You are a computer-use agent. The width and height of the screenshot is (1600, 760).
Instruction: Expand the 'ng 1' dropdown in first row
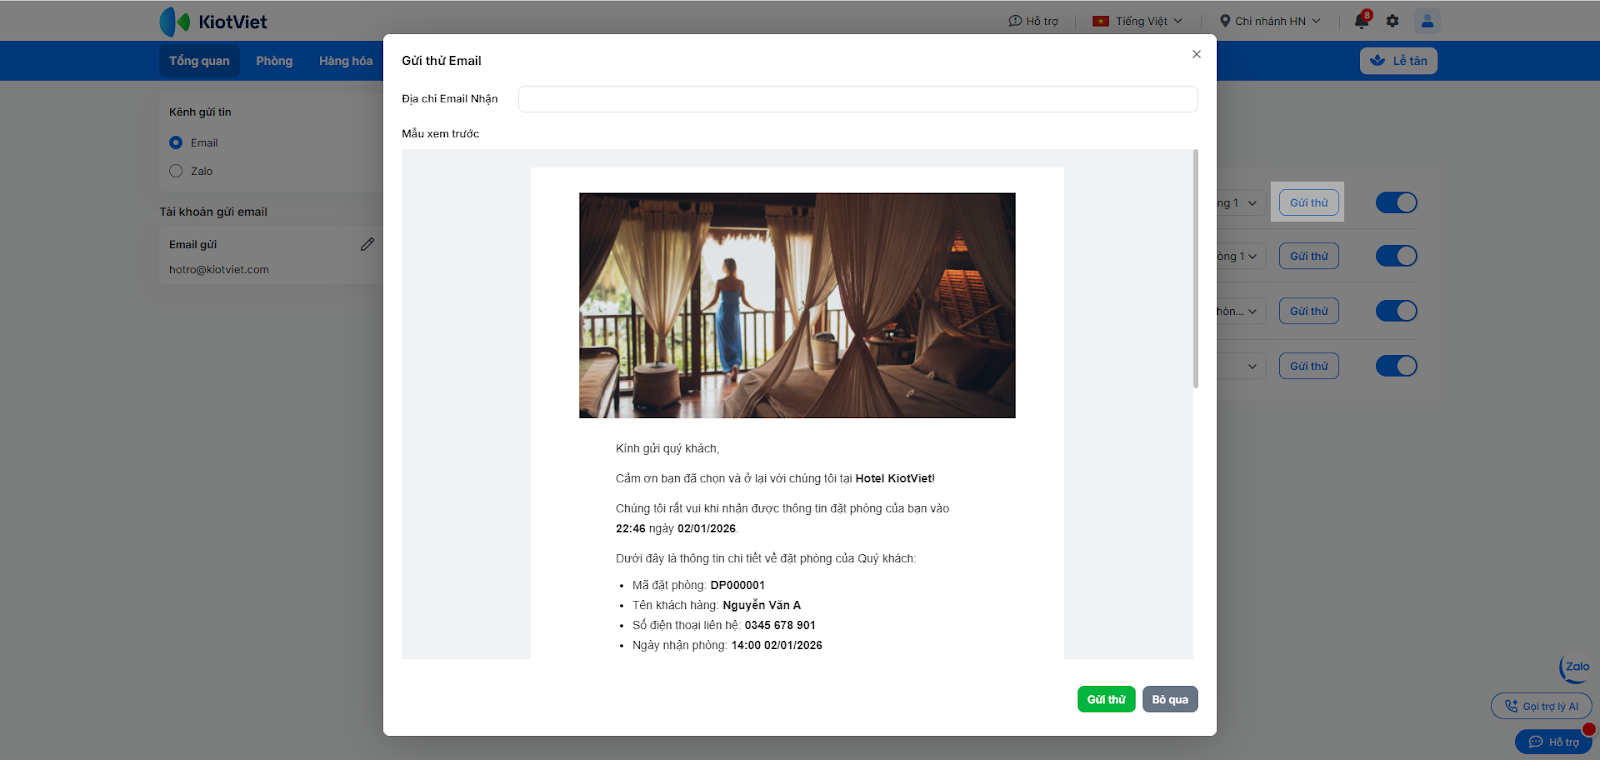pos(1240,203)
